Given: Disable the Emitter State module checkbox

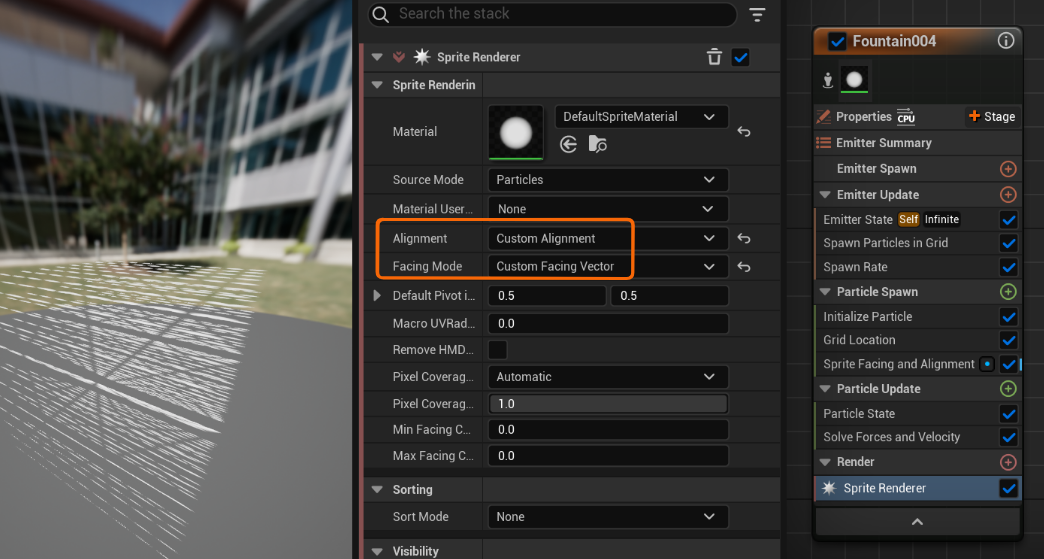Looking at the screenshot, I should (x=1008, y=220).
